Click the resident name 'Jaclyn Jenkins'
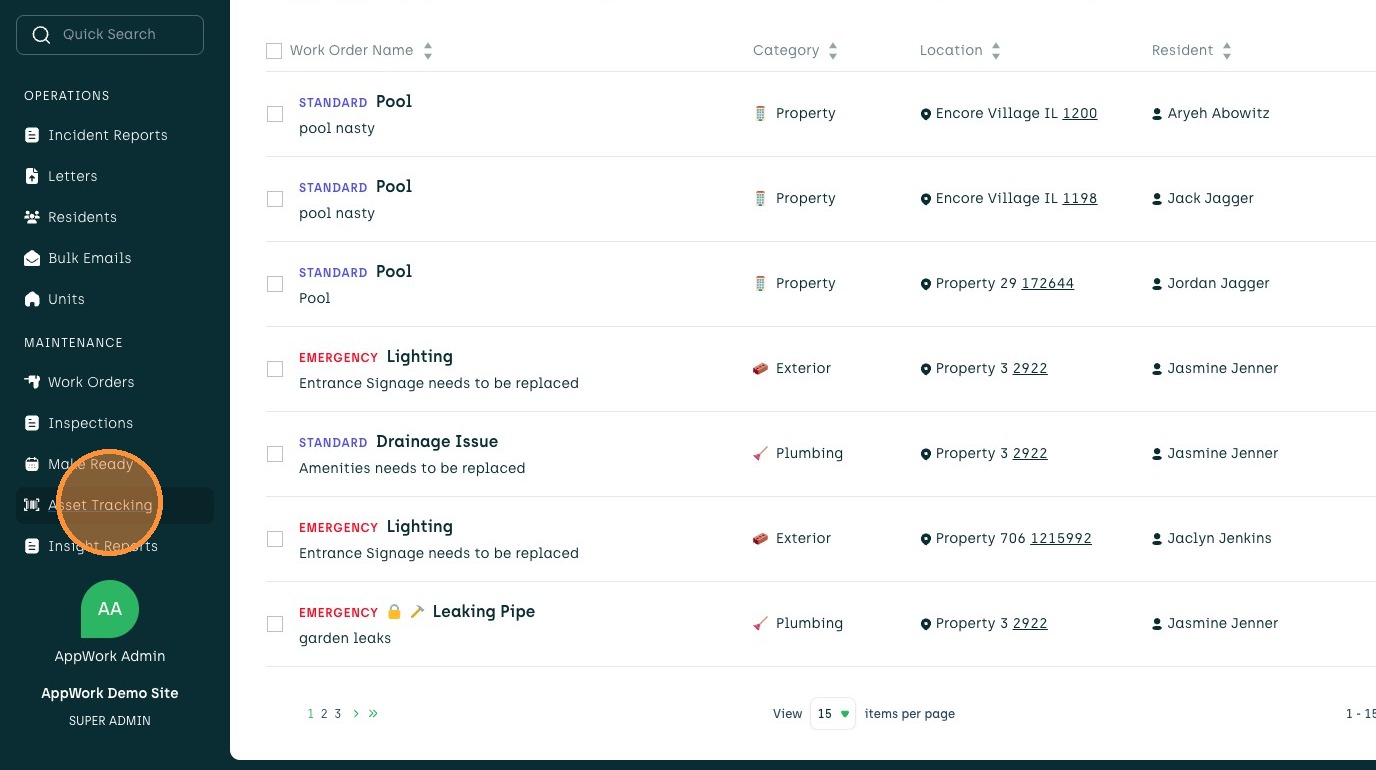 (x=1220, y=539)
